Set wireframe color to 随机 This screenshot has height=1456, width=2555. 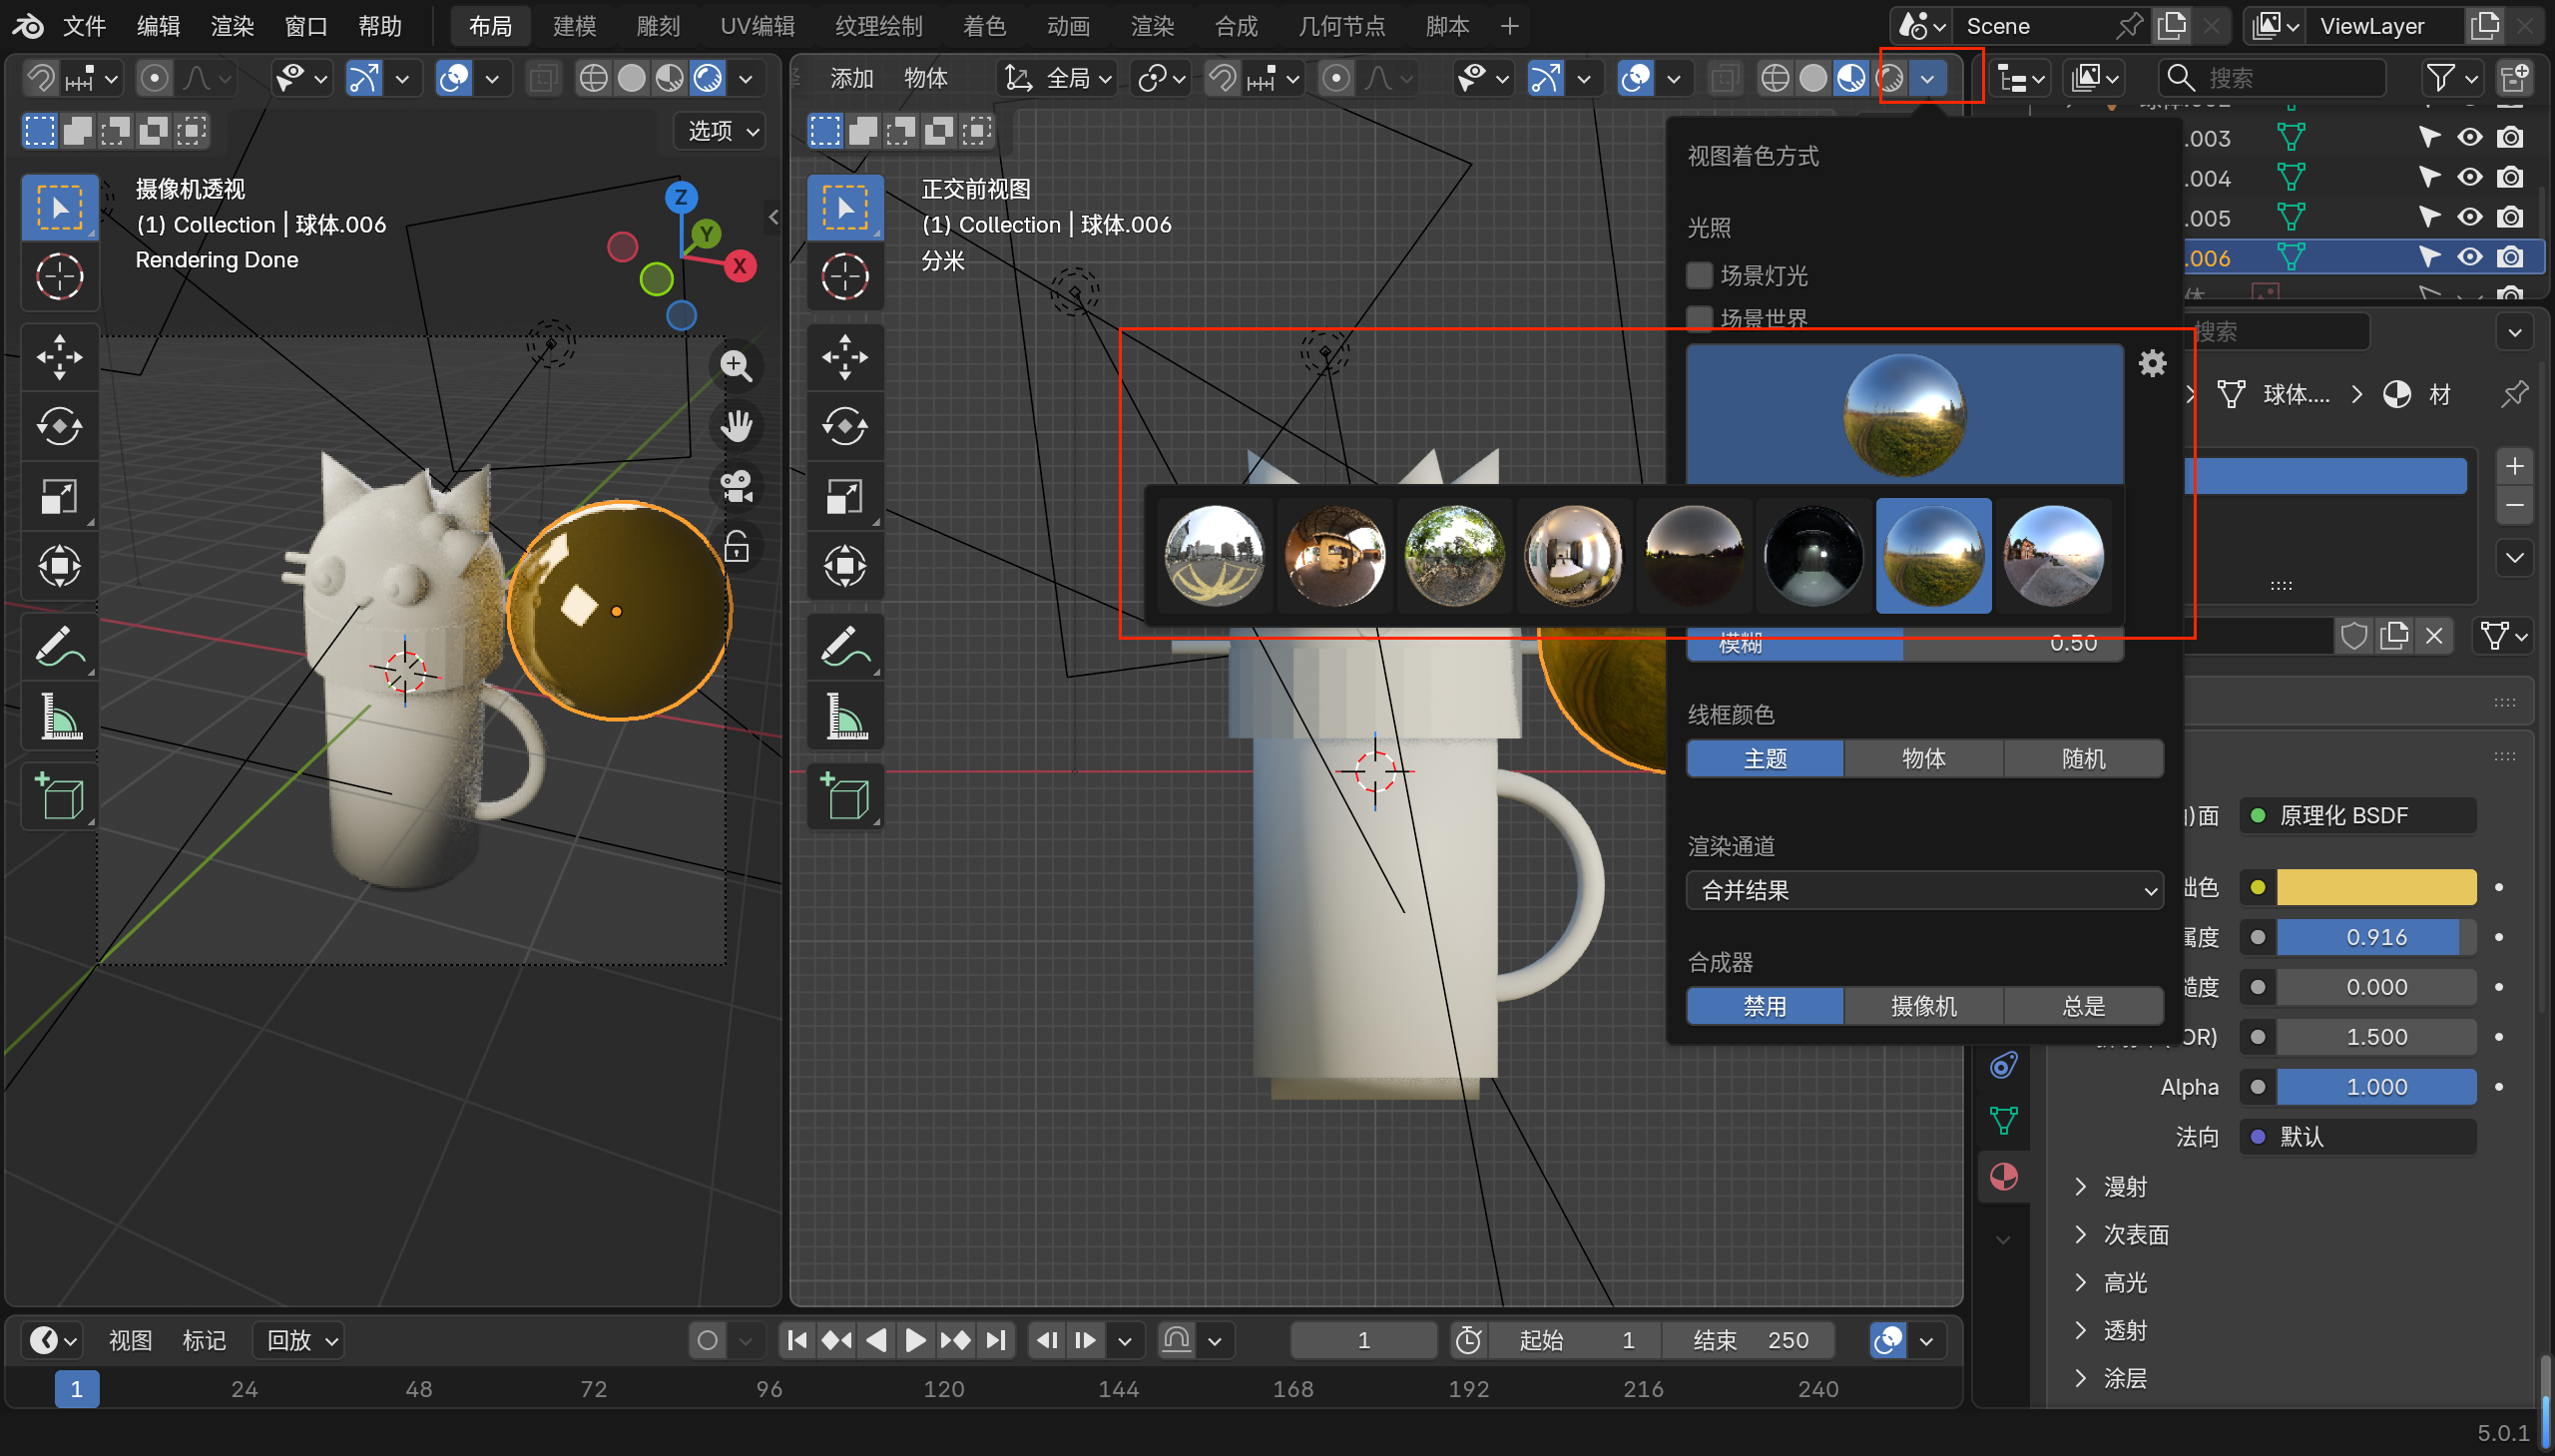point(2083,758)
